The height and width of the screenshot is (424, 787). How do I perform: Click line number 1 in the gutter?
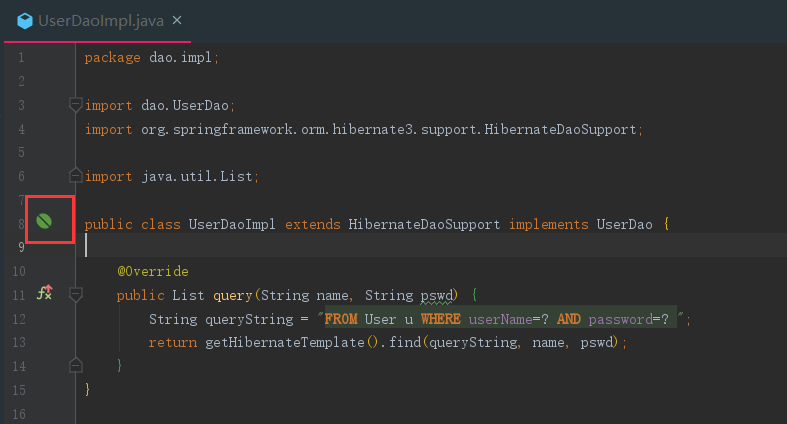click(x=21, y=58)
